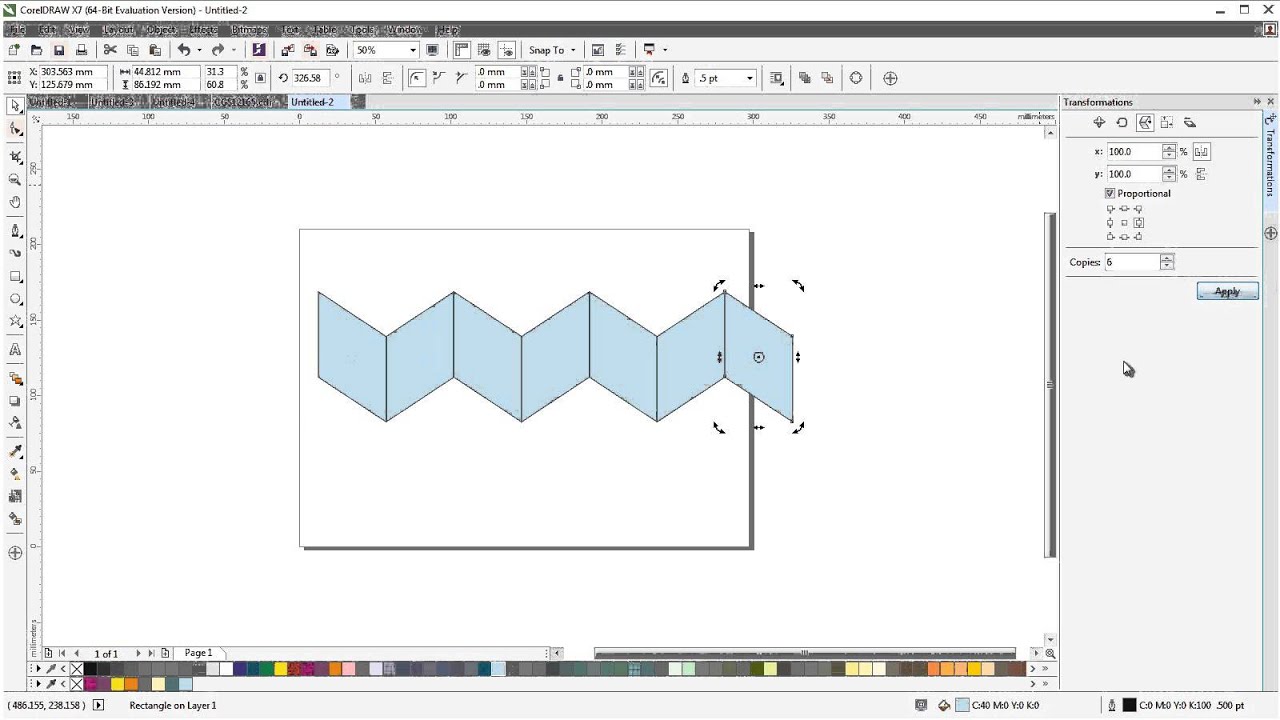Select the Text tool
Viewport: 1280px width, 720px height.
[x=15, y=350]
